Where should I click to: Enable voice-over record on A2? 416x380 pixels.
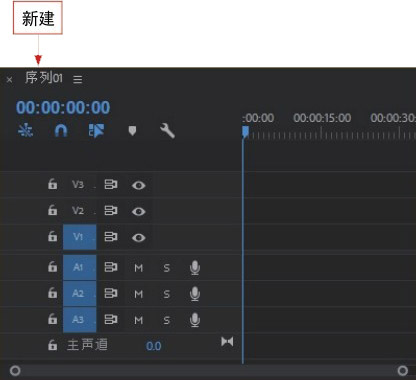coord(195,294)
